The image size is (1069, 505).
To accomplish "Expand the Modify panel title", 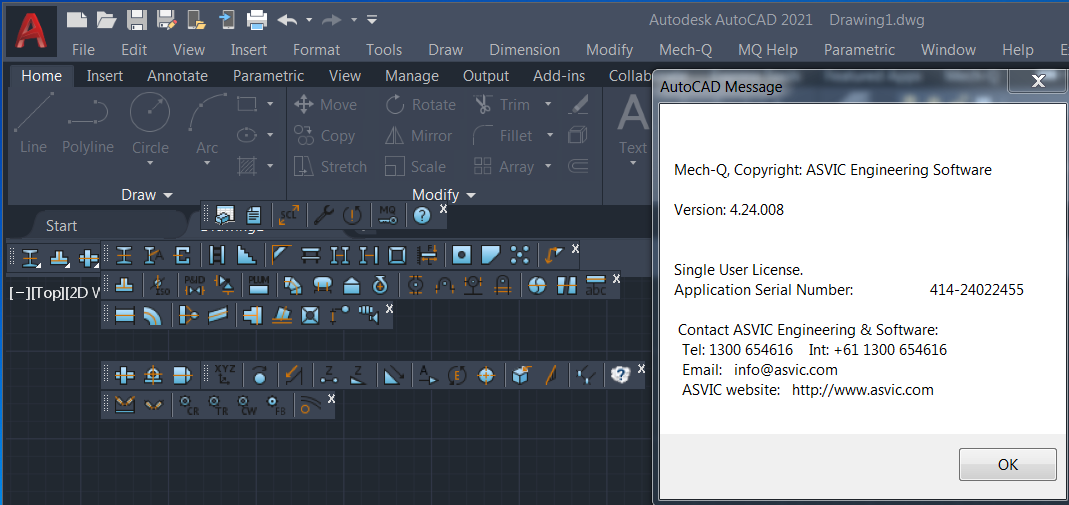I will 444,195.
